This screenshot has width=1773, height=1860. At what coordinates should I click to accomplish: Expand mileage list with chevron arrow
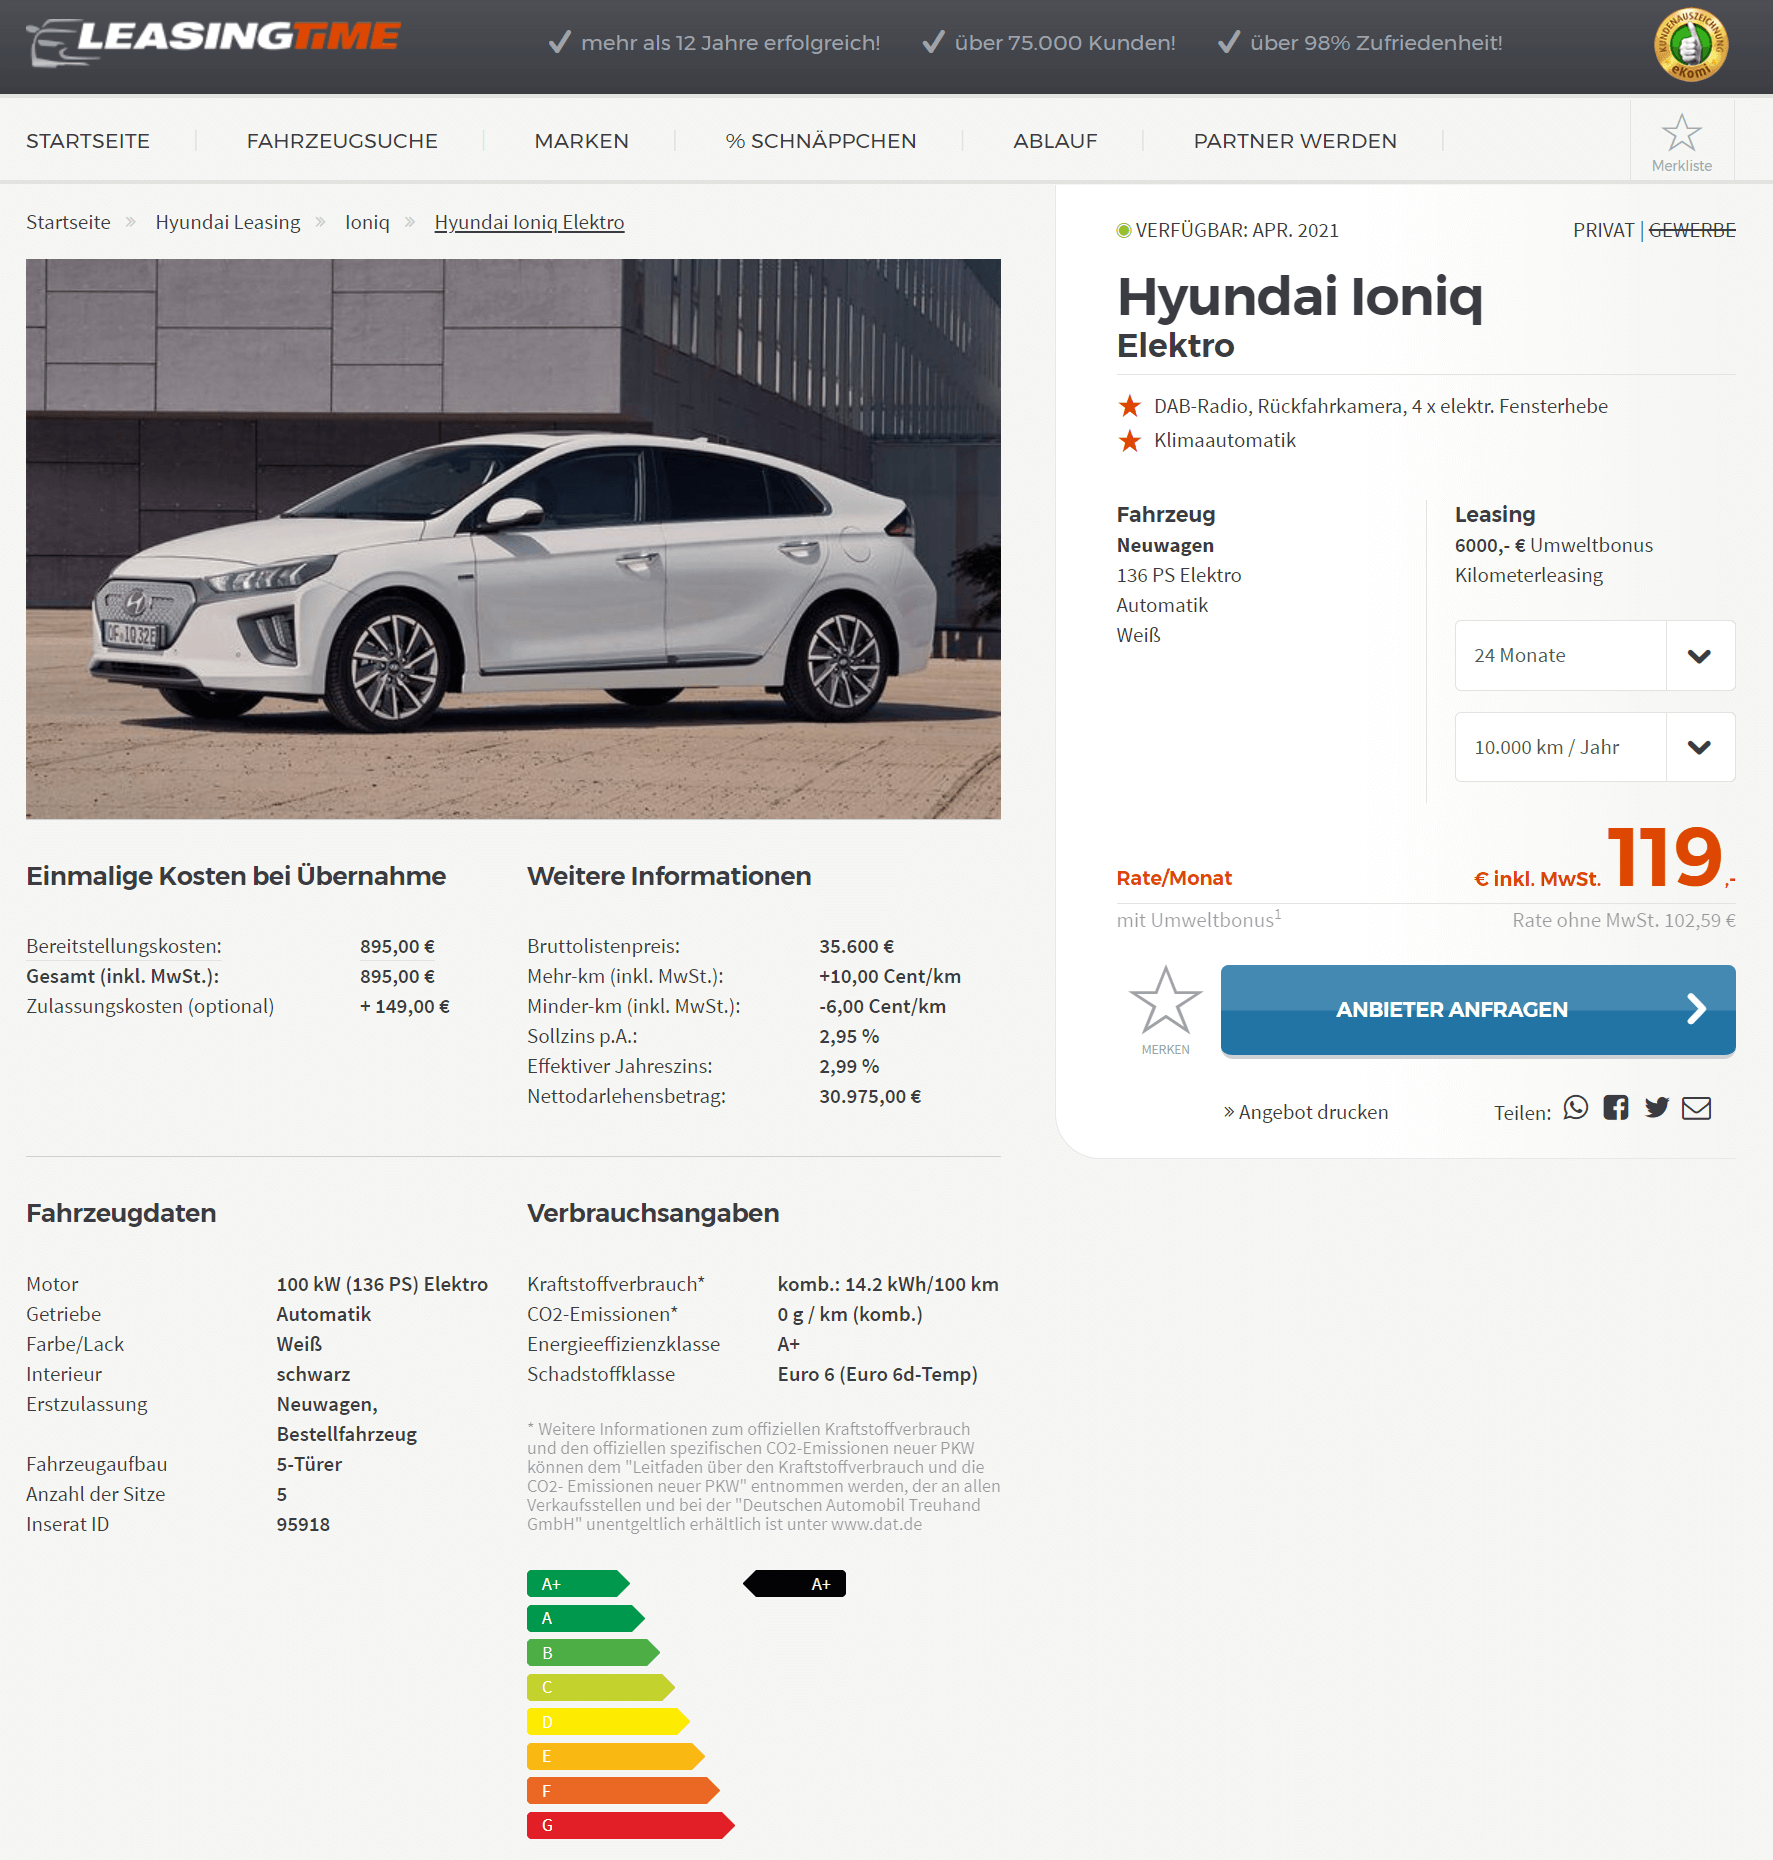1700,748
